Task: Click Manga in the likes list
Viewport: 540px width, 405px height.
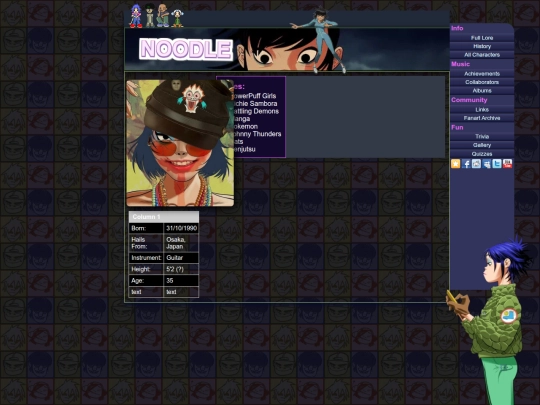Action: [x=242, y=119]
